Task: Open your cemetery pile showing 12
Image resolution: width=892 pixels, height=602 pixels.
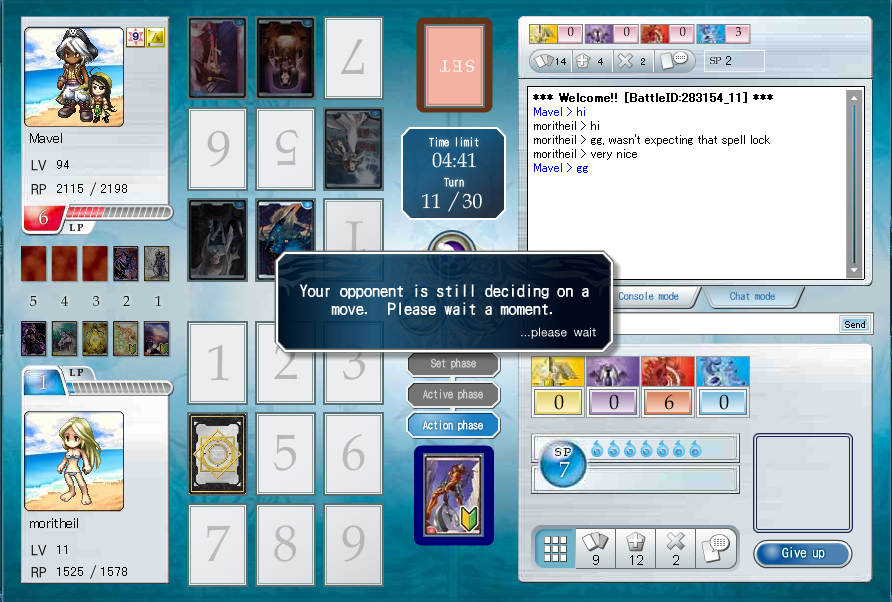Action: click(635, 548)
